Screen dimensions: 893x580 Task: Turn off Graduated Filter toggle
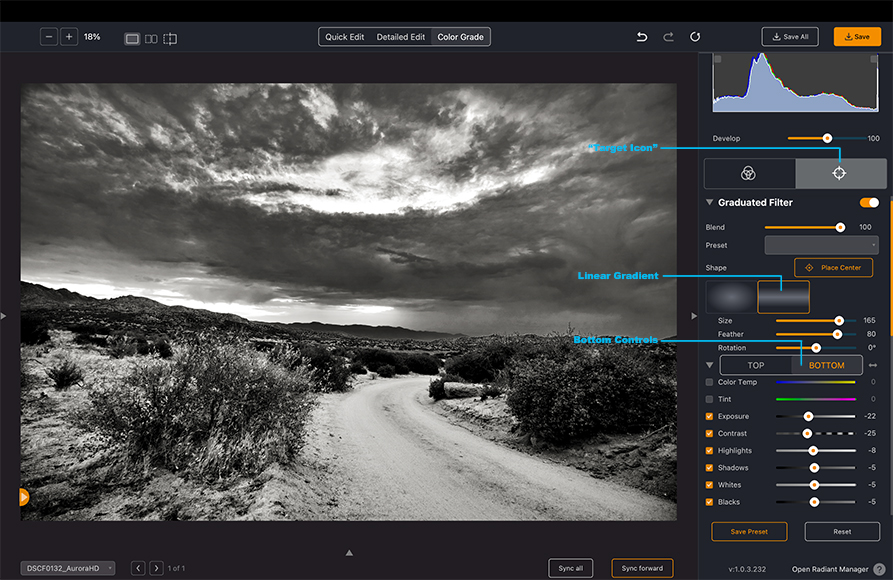tap(869, 203)
